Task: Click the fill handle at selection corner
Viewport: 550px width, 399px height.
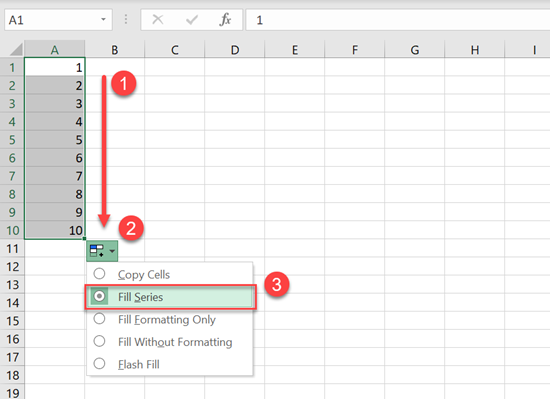Action: point(85,239)
